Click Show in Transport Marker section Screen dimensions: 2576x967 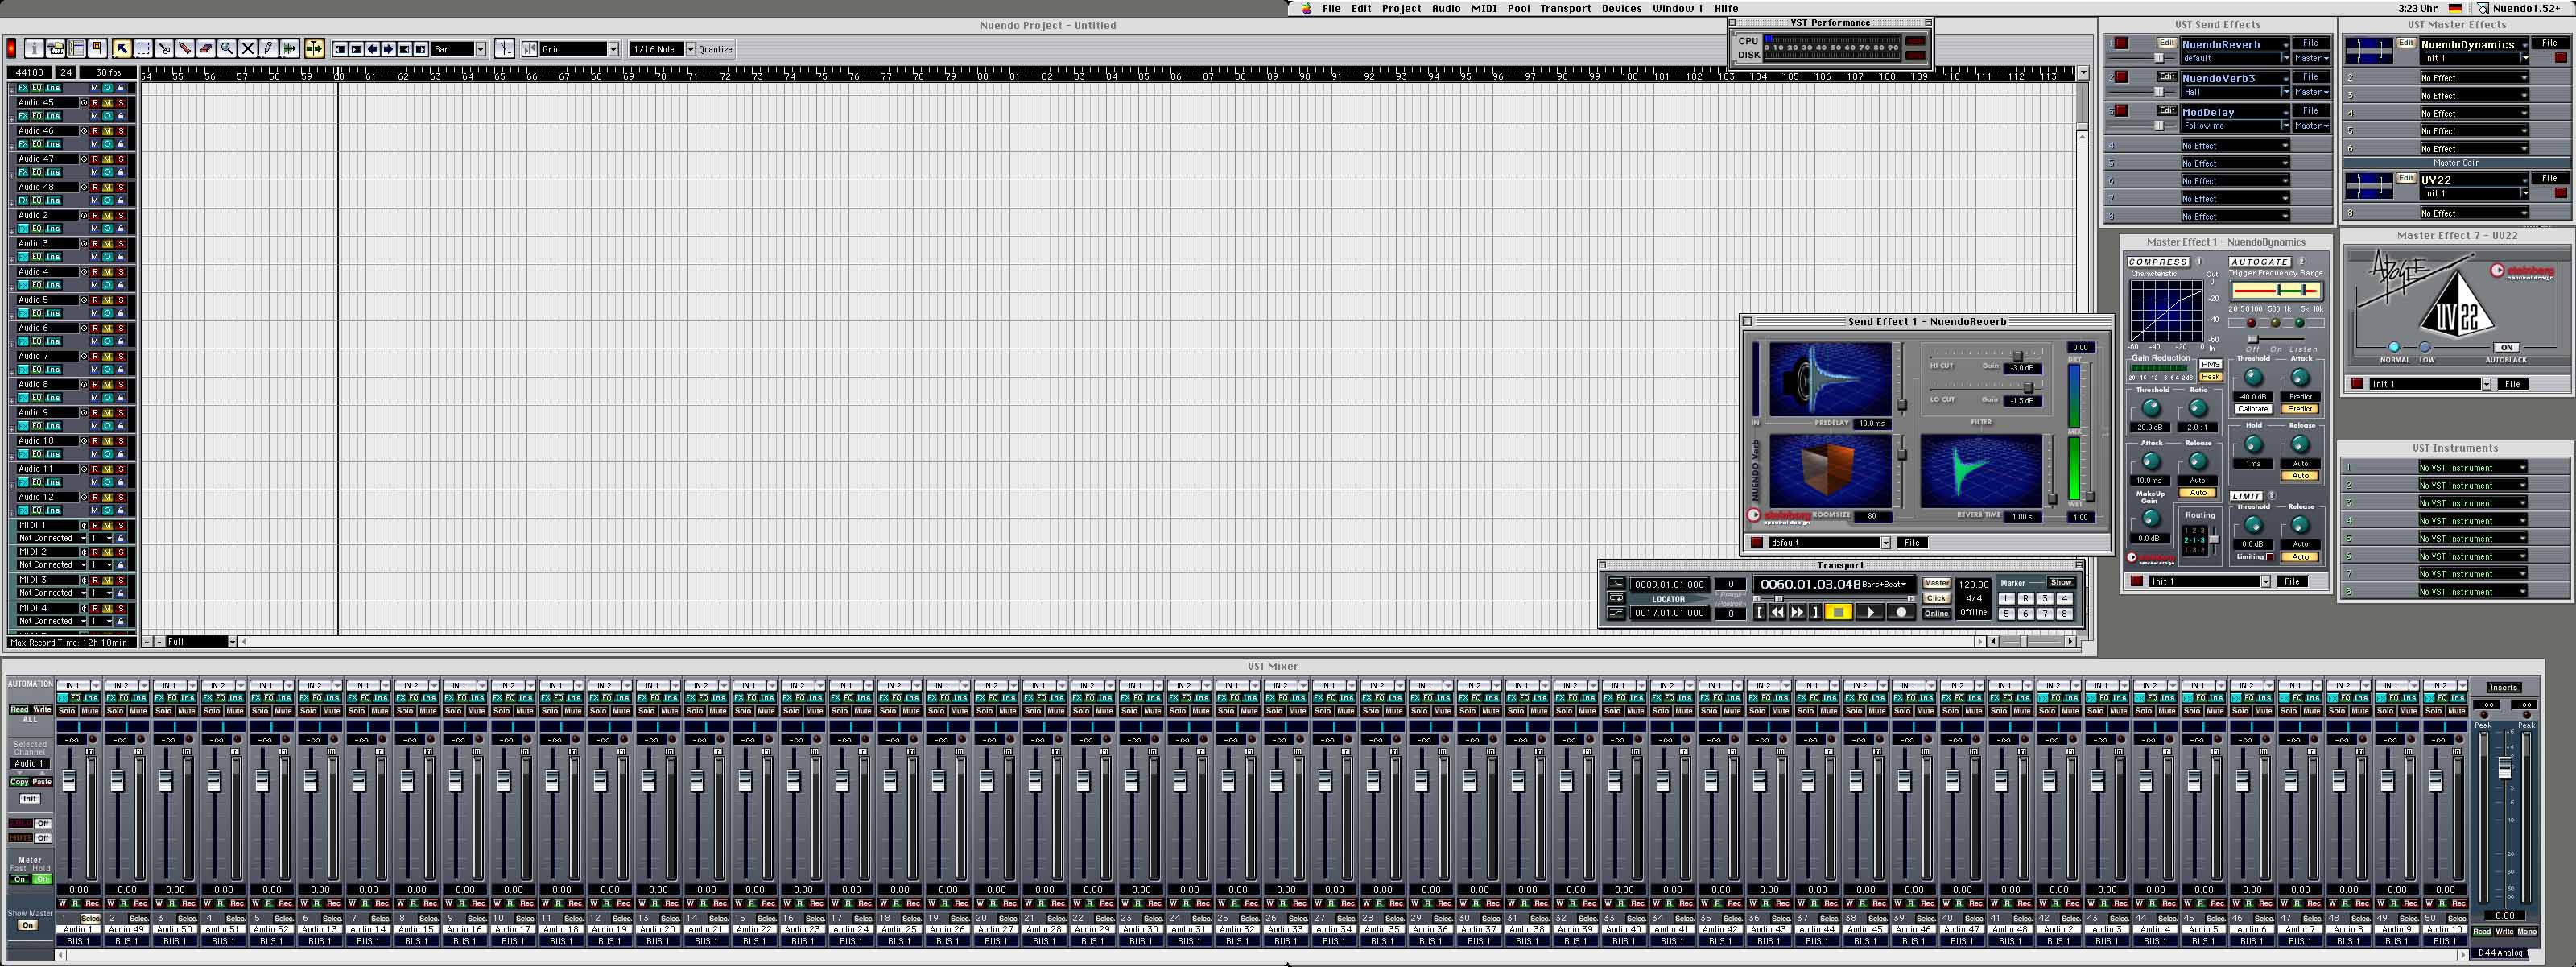tap(2060, 582)
